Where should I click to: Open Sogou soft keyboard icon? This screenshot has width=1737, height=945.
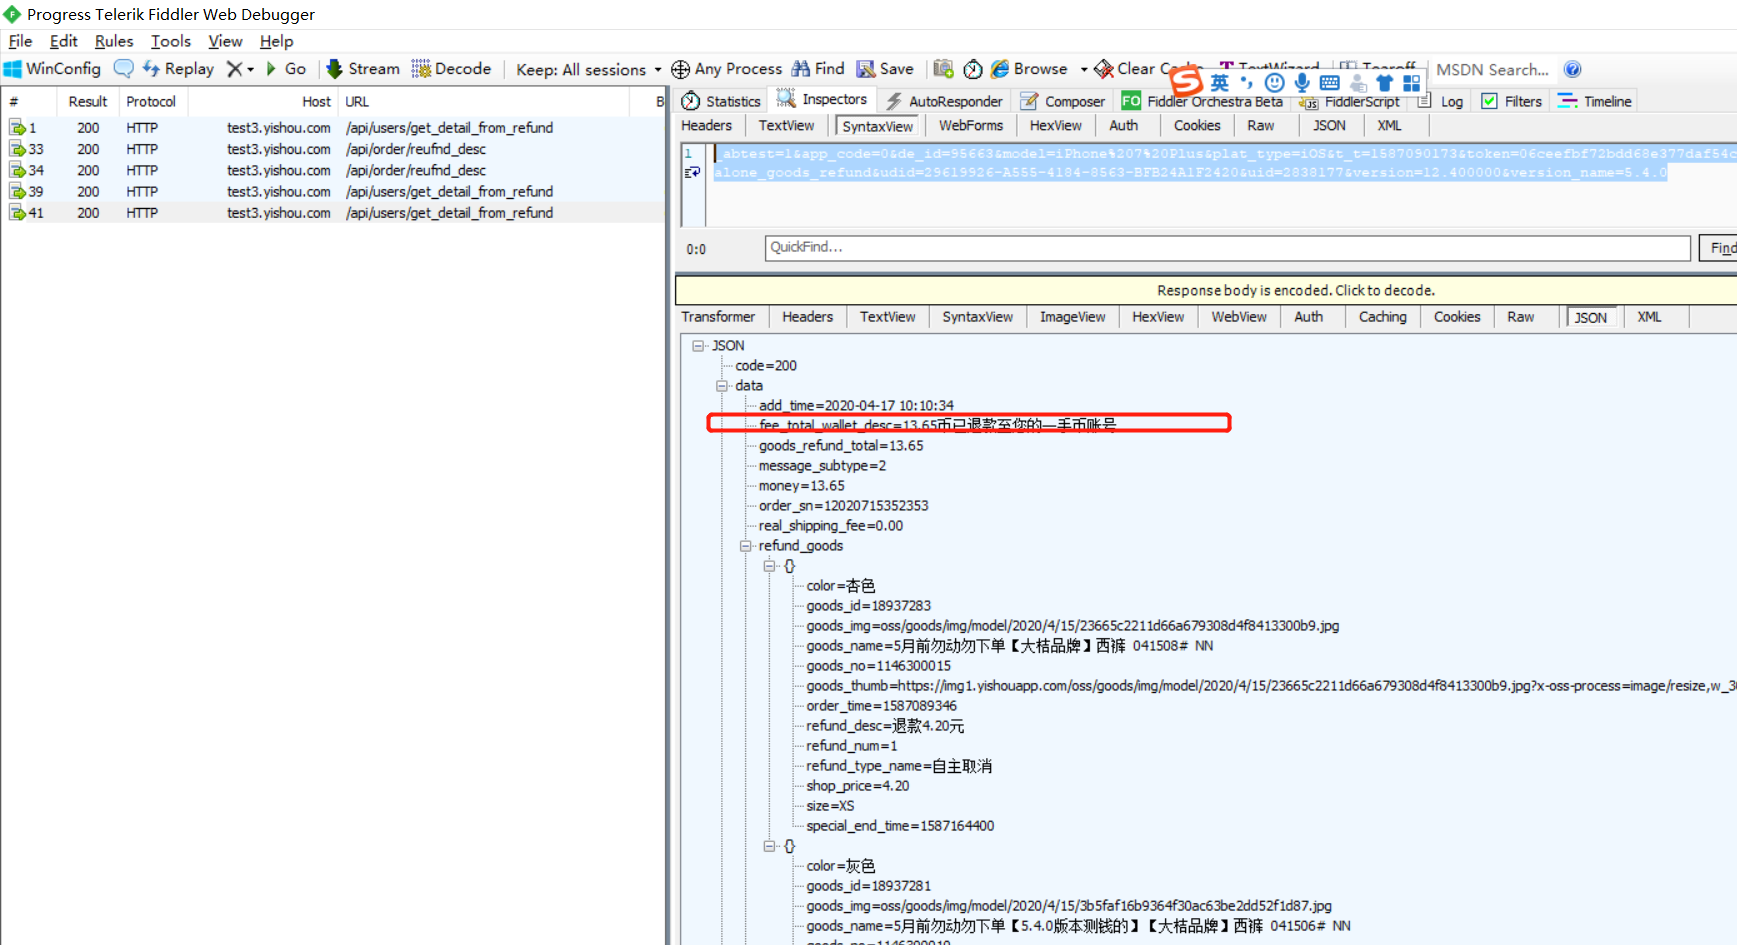[x=1330, y=83]
